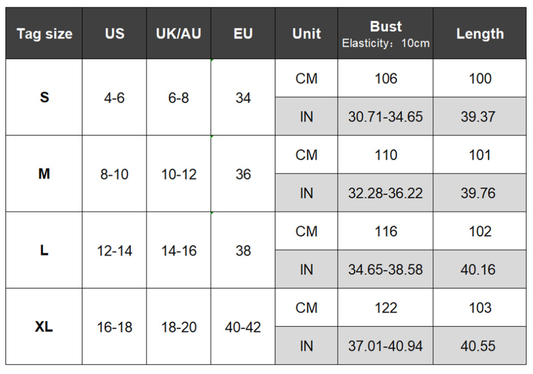Click the UK/AU header cell

pyautogui.click(x=179, y=33)
